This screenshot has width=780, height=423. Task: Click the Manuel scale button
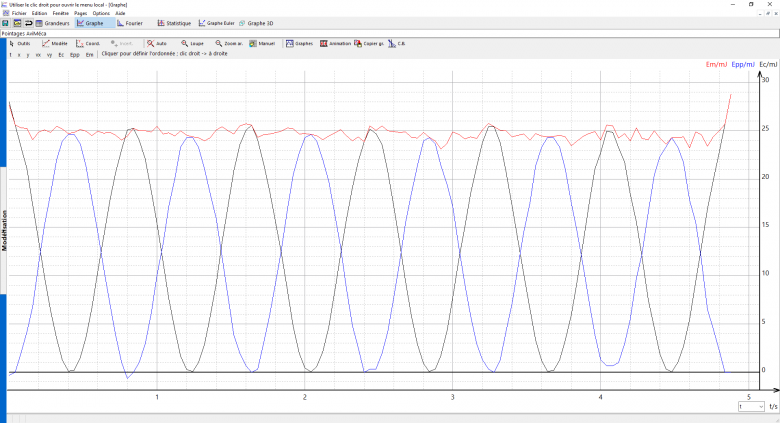point(262,44)
